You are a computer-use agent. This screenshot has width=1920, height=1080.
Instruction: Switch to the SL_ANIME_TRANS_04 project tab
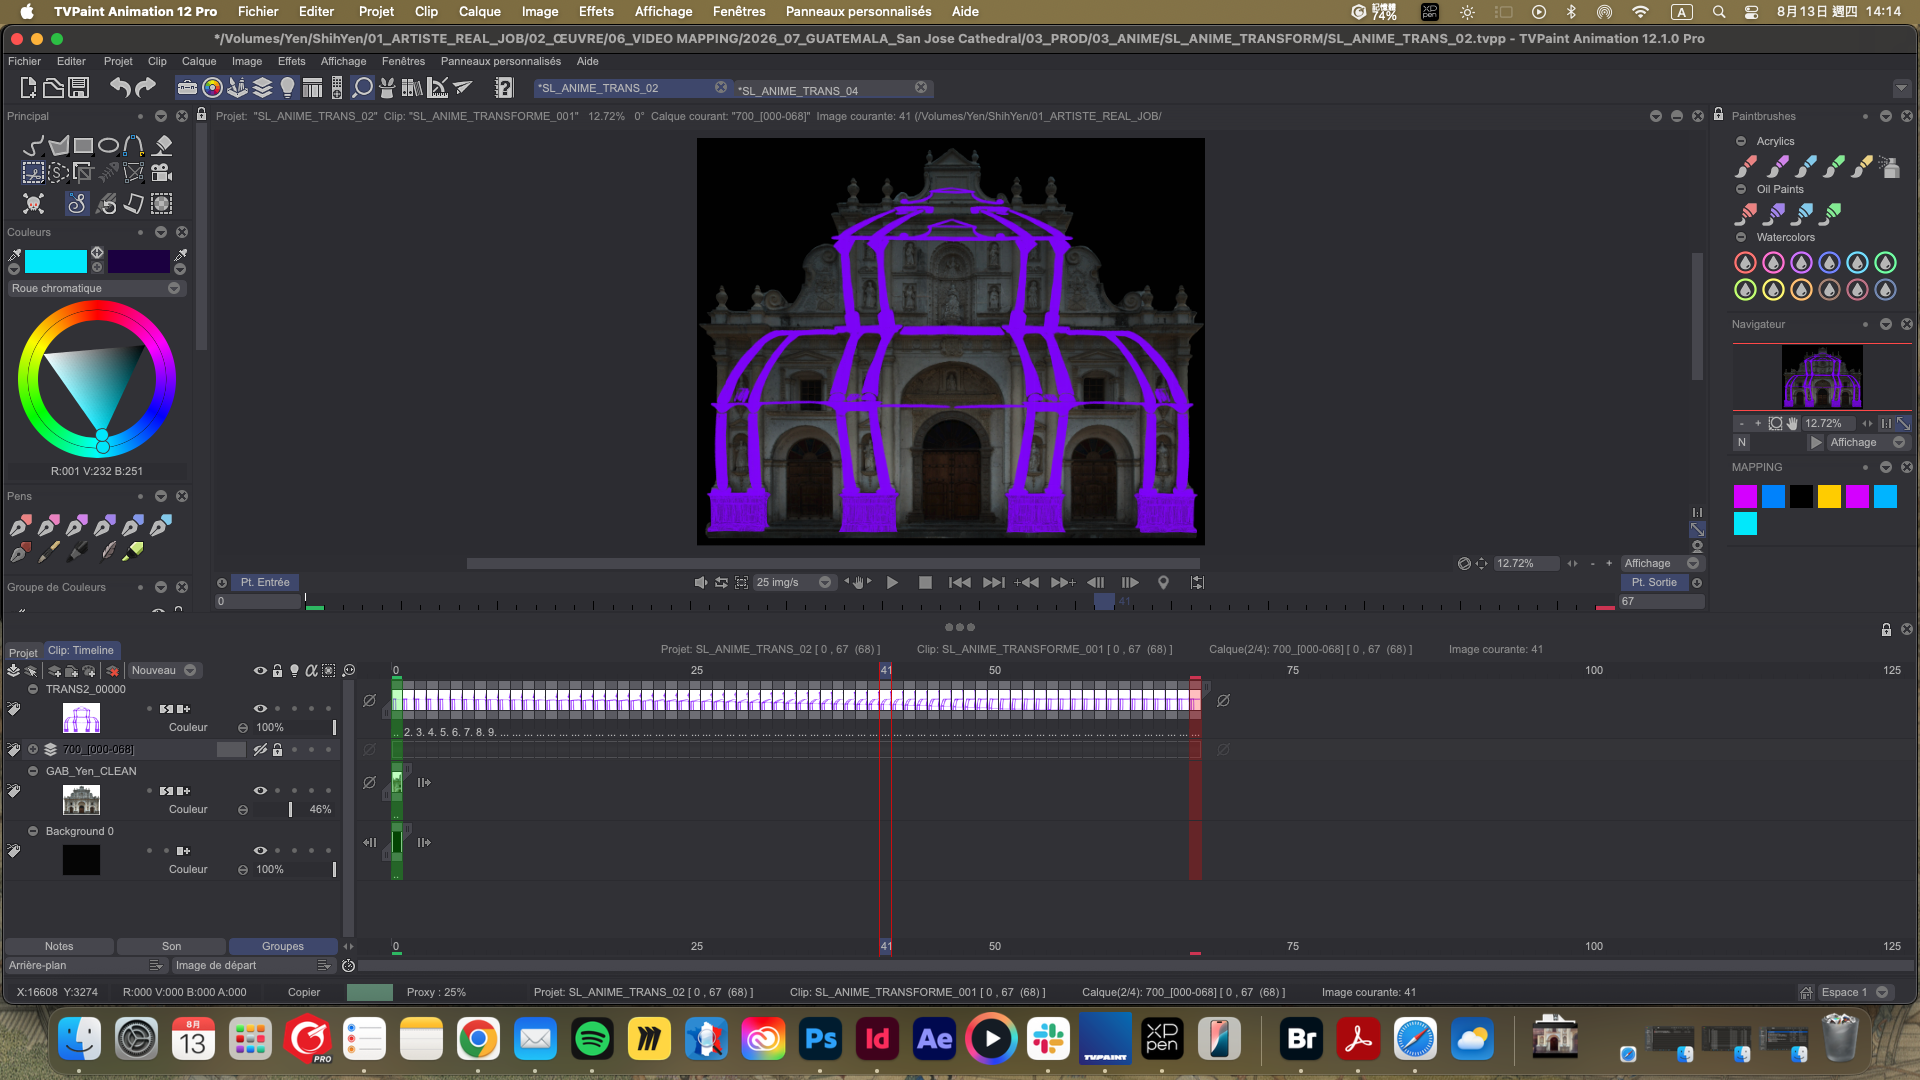[833, 89]
